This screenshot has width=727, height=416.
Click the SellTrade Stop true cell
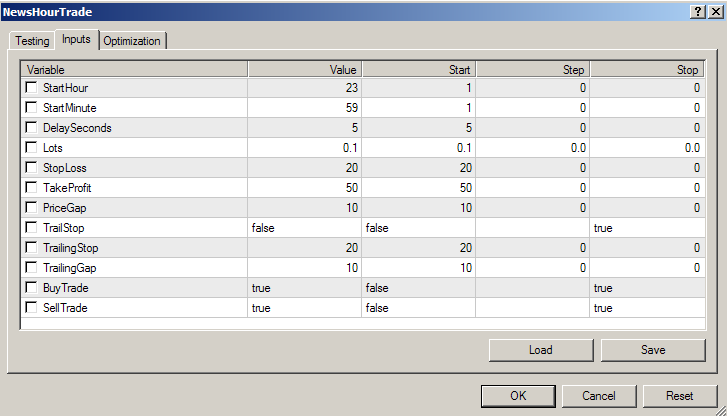(647, 308)
